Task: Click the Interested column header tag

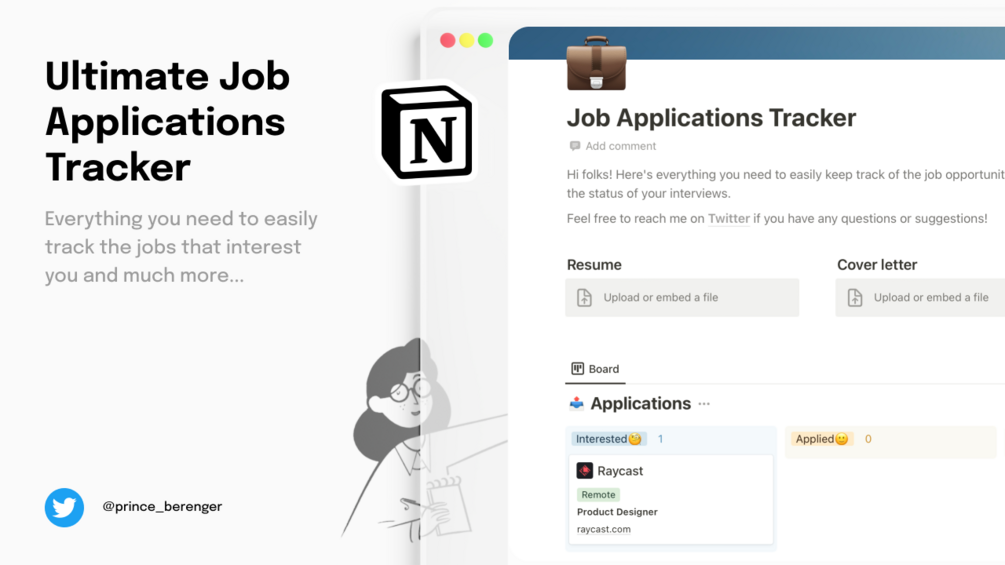Action: tap(609, 439)
